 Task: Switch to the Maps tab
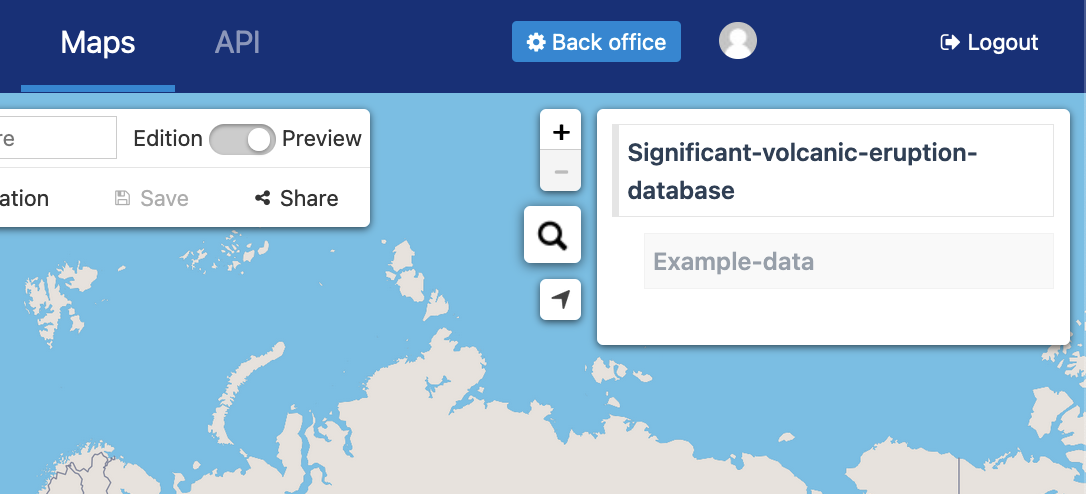(x=98, y=42)
